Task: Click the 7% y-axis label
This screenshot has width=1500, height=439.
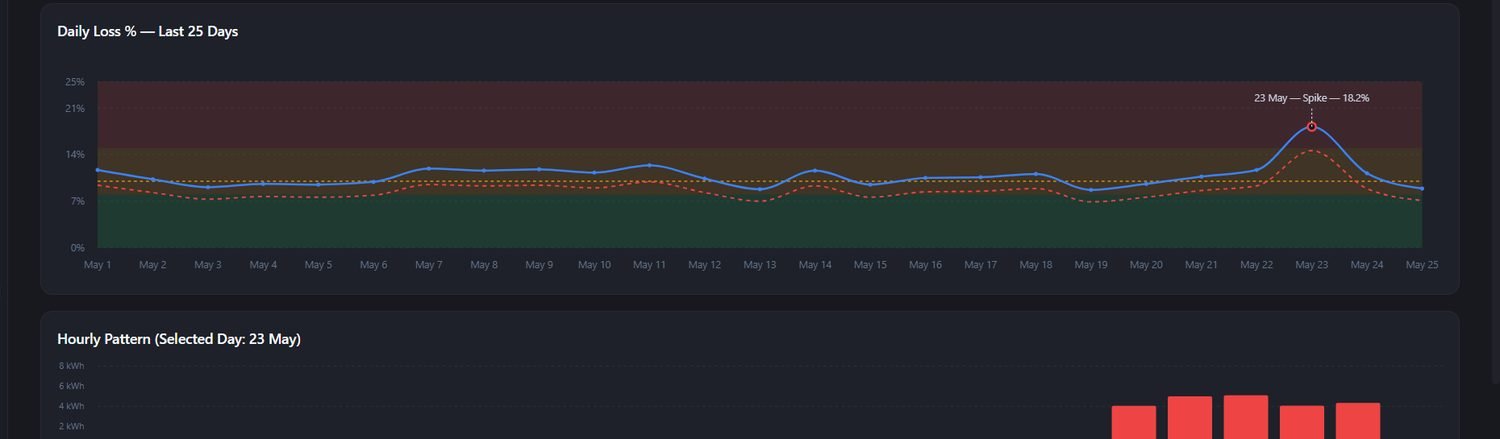Action: [x=77, y=201]
